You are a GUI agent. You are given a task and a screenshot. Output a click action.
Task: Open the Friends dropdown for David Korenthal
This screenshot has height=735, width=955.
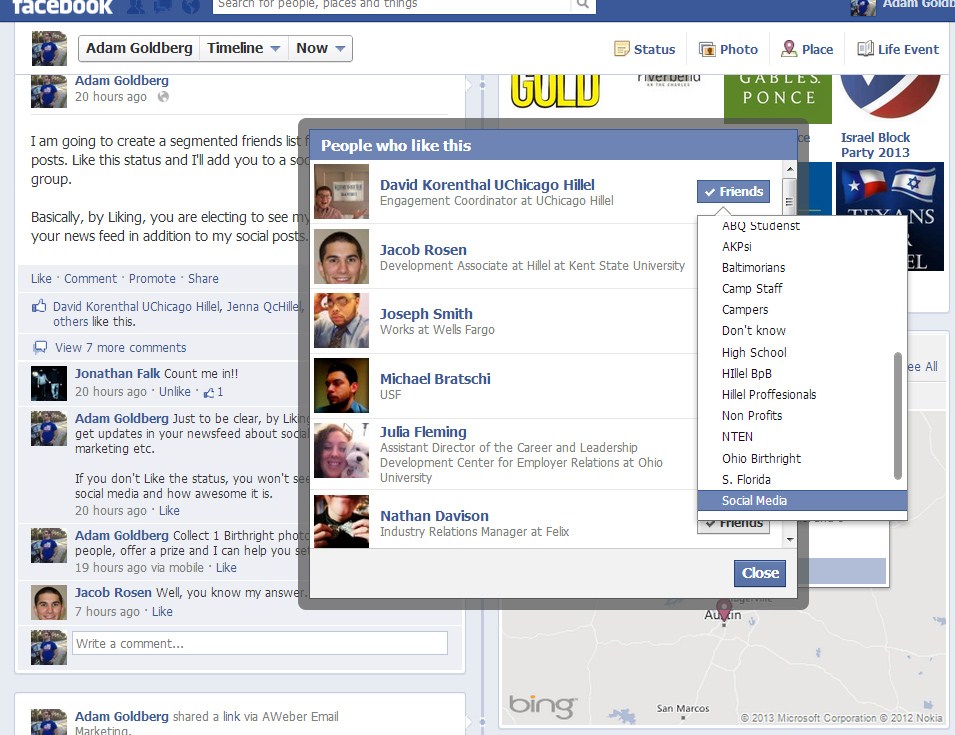click(733, 191)
